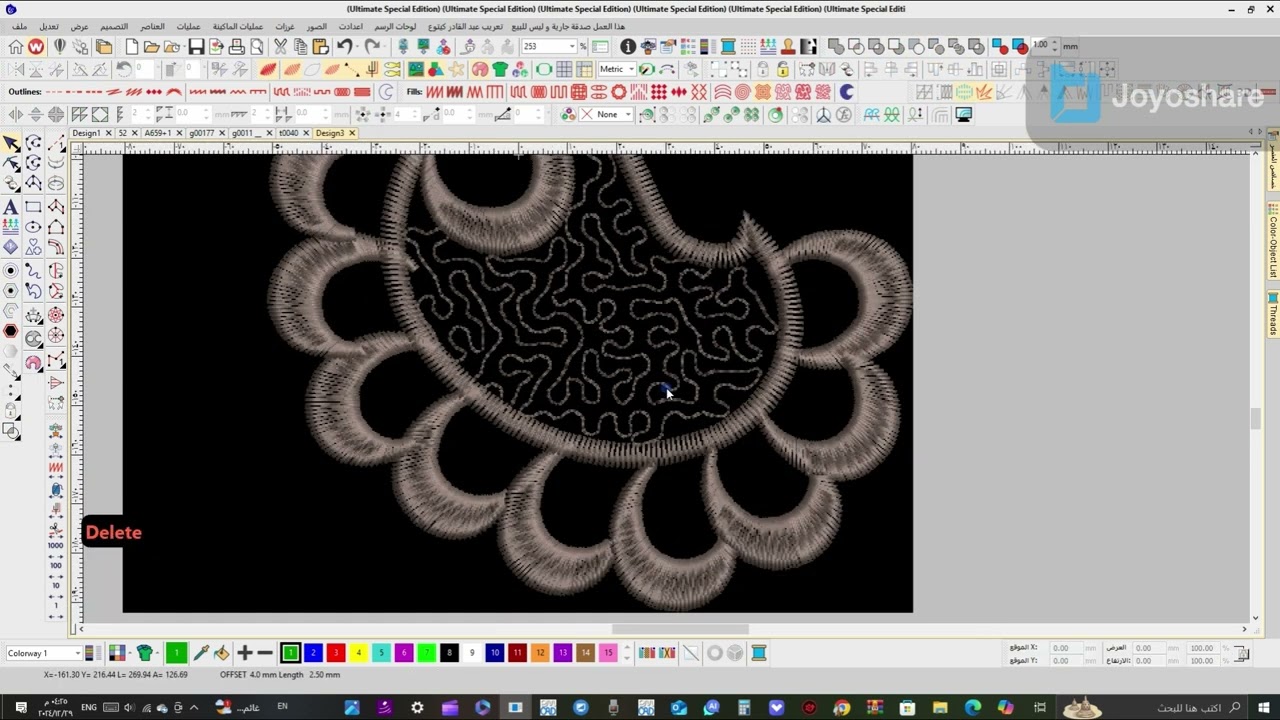Select yellow color swatch 4
The image size is (1280, 720).
[x=358, y=653]
